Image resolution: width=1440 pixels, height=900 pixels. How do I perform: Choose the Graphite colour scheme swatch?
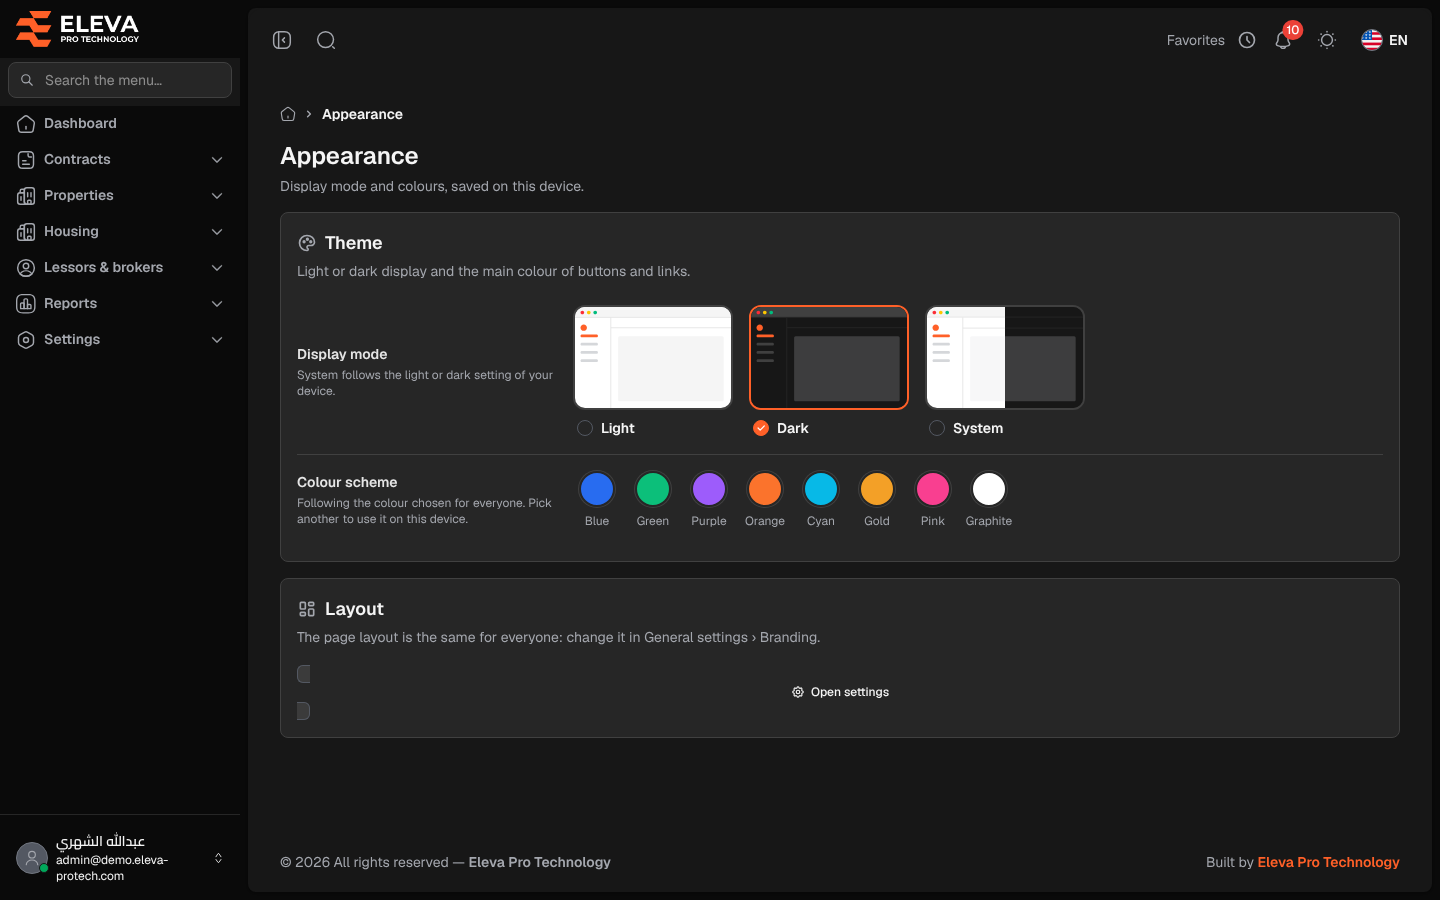(989, 489)
